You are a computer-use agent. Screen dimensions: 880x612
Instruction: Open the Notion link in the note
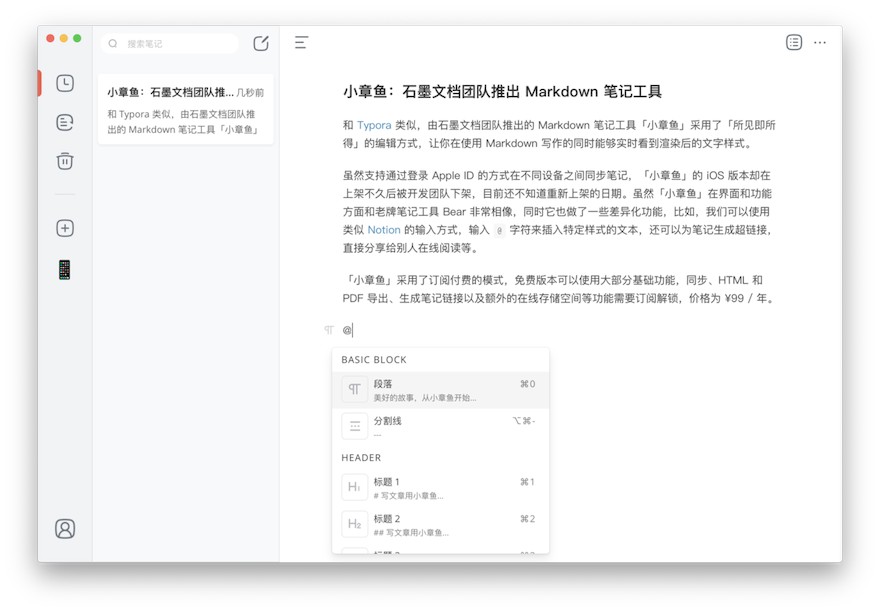pyautogui.click(x=384, y=230)
